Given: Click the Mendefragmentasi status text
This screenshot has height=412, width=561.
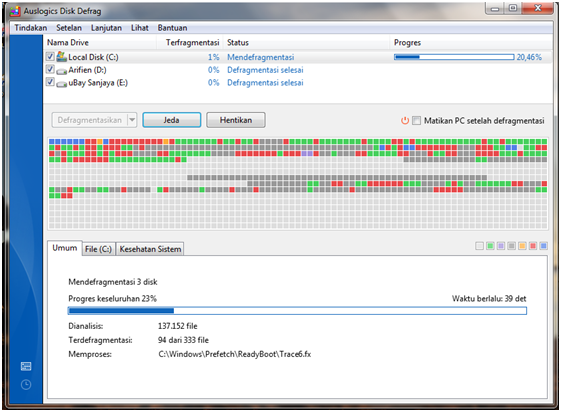Looking at the screenshot, I should point(261,57).
